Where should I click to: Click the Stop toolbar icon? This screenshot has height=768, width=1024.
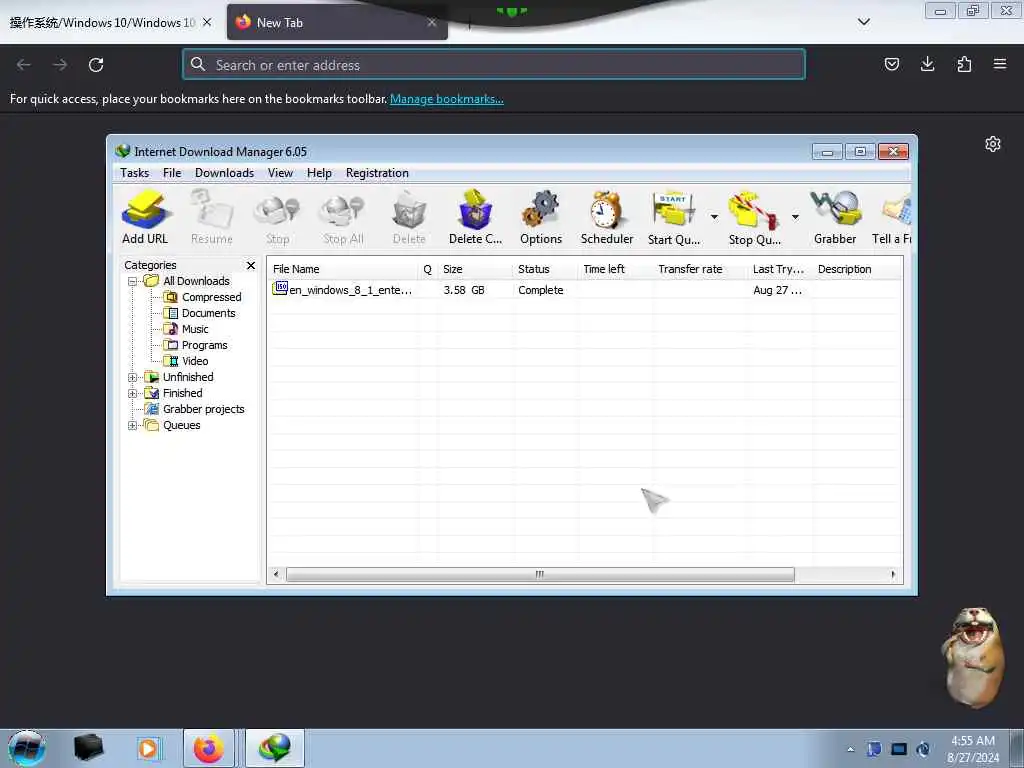pos(278,217)
